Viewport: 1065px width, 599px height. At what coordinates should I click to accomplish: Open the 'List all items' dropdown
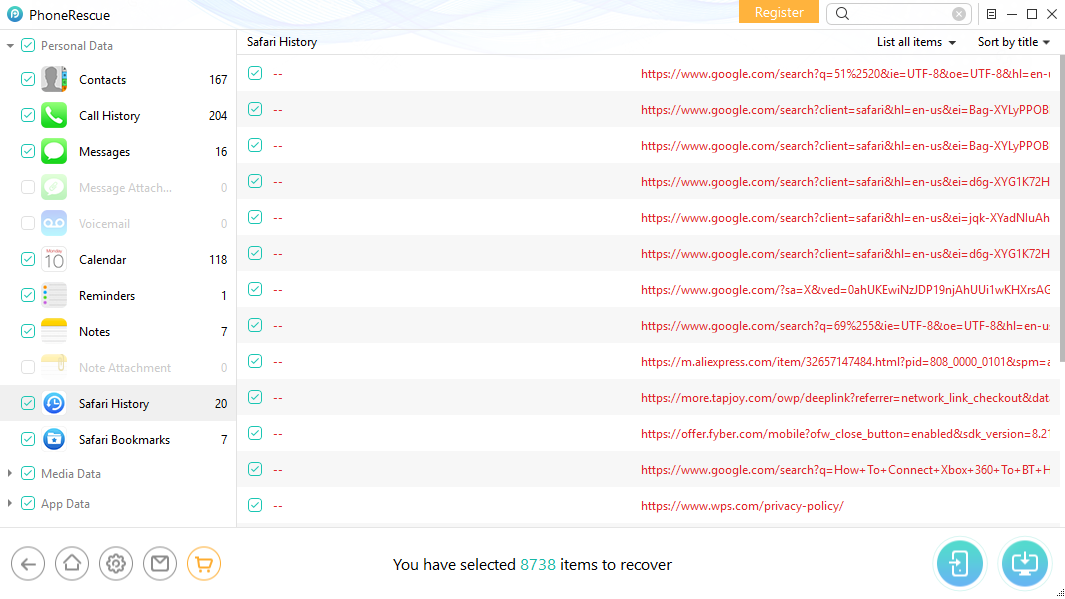click(x=916, y=42)
